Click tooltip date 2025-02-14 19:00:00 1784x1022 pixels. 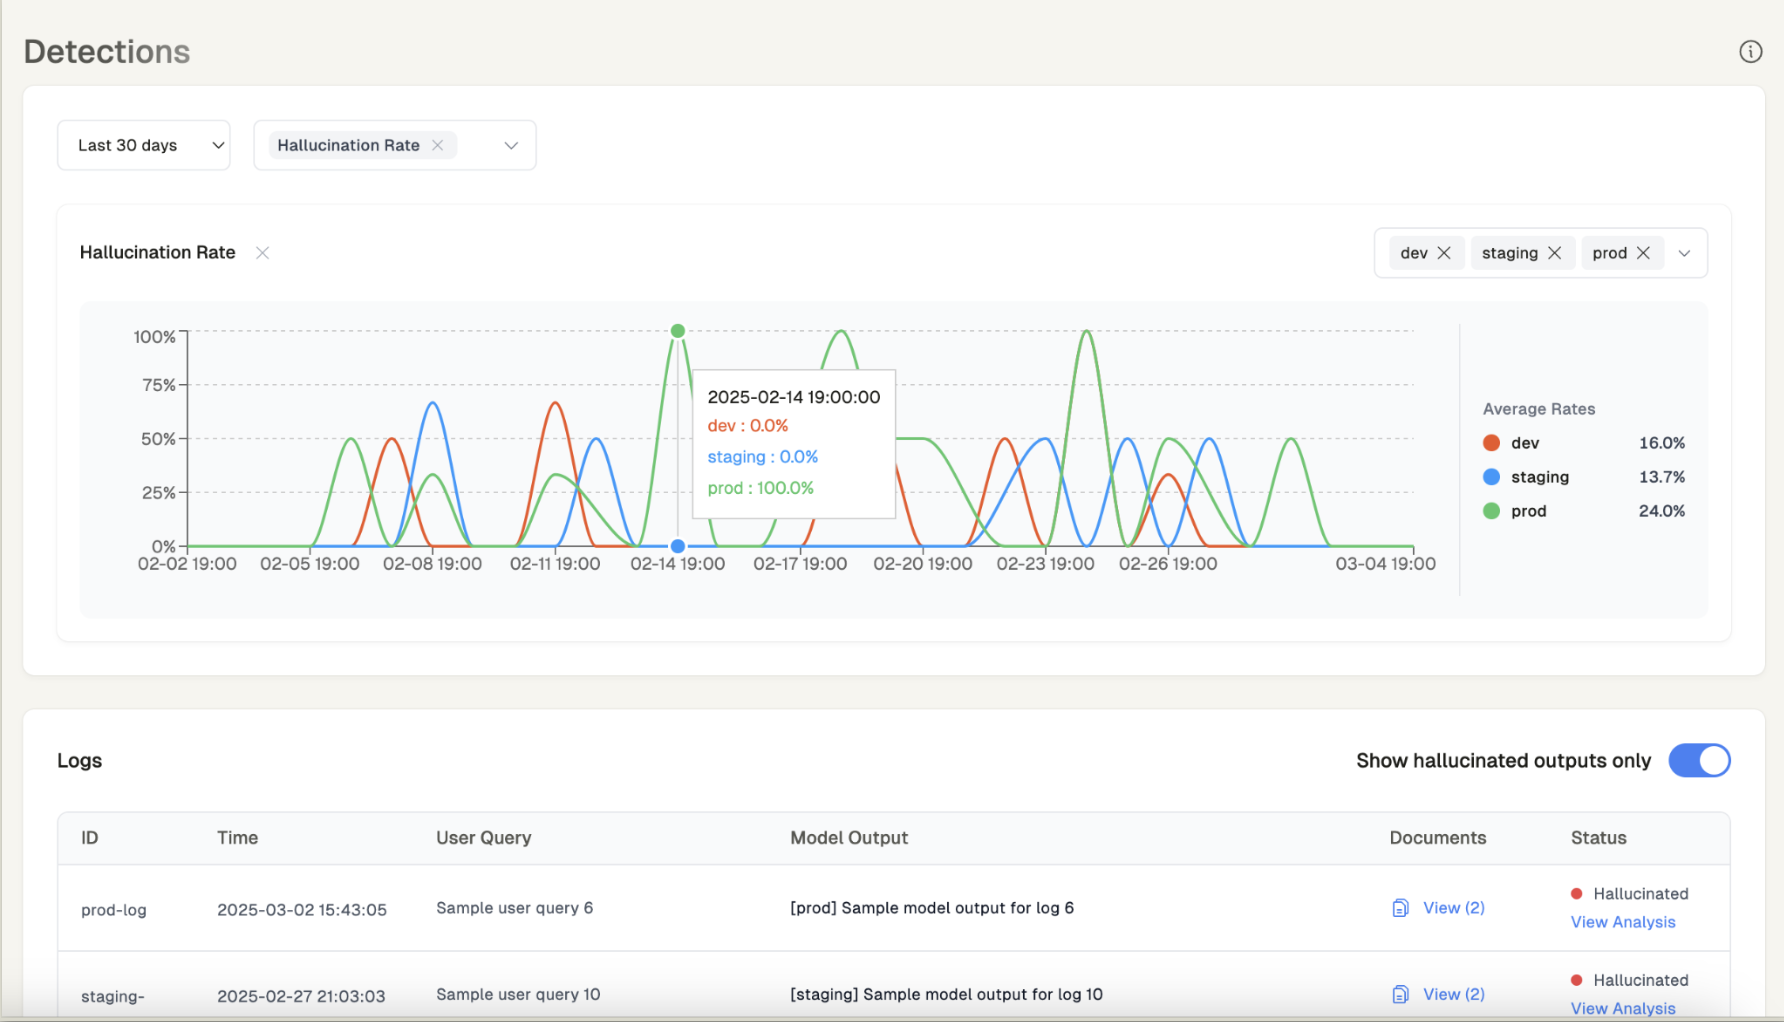click(x=794, y=397)
